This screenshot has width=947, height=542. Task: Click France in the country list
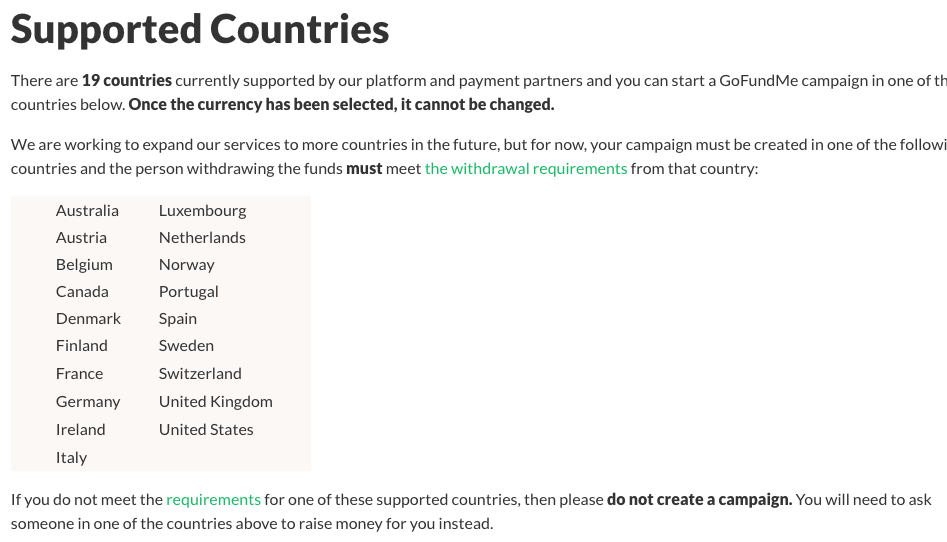tap(79, 373)
